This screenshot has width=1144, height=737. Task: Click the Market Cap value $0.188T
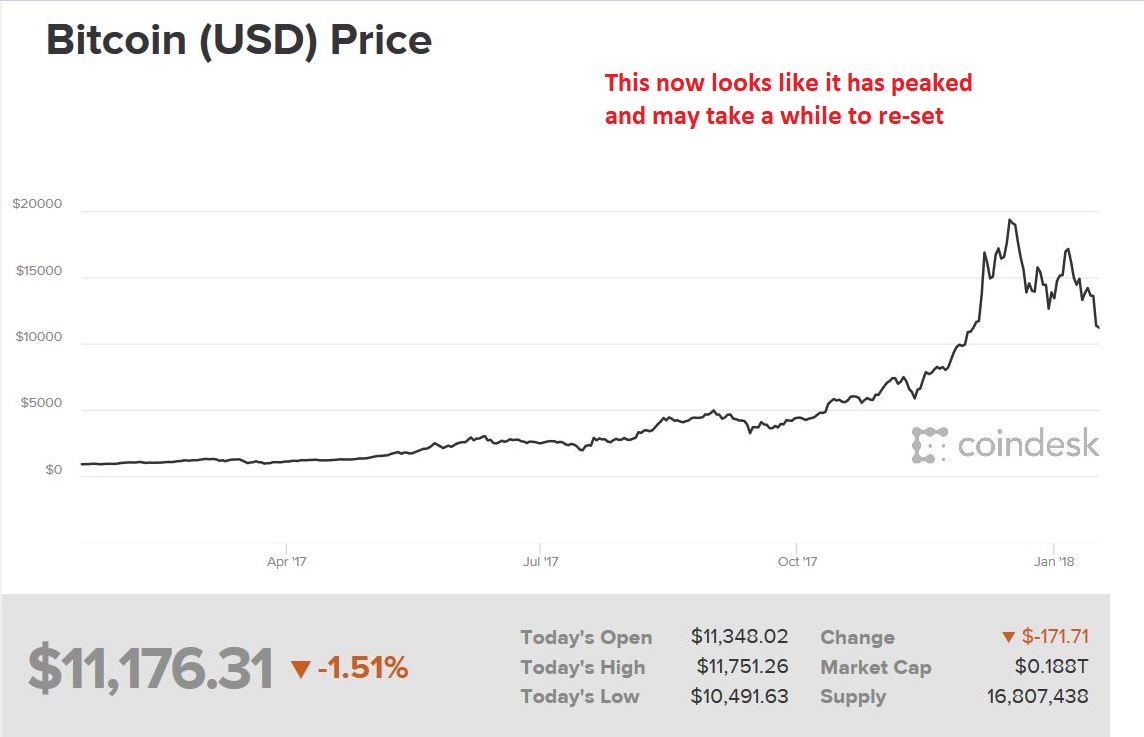tap(1051, 667)
